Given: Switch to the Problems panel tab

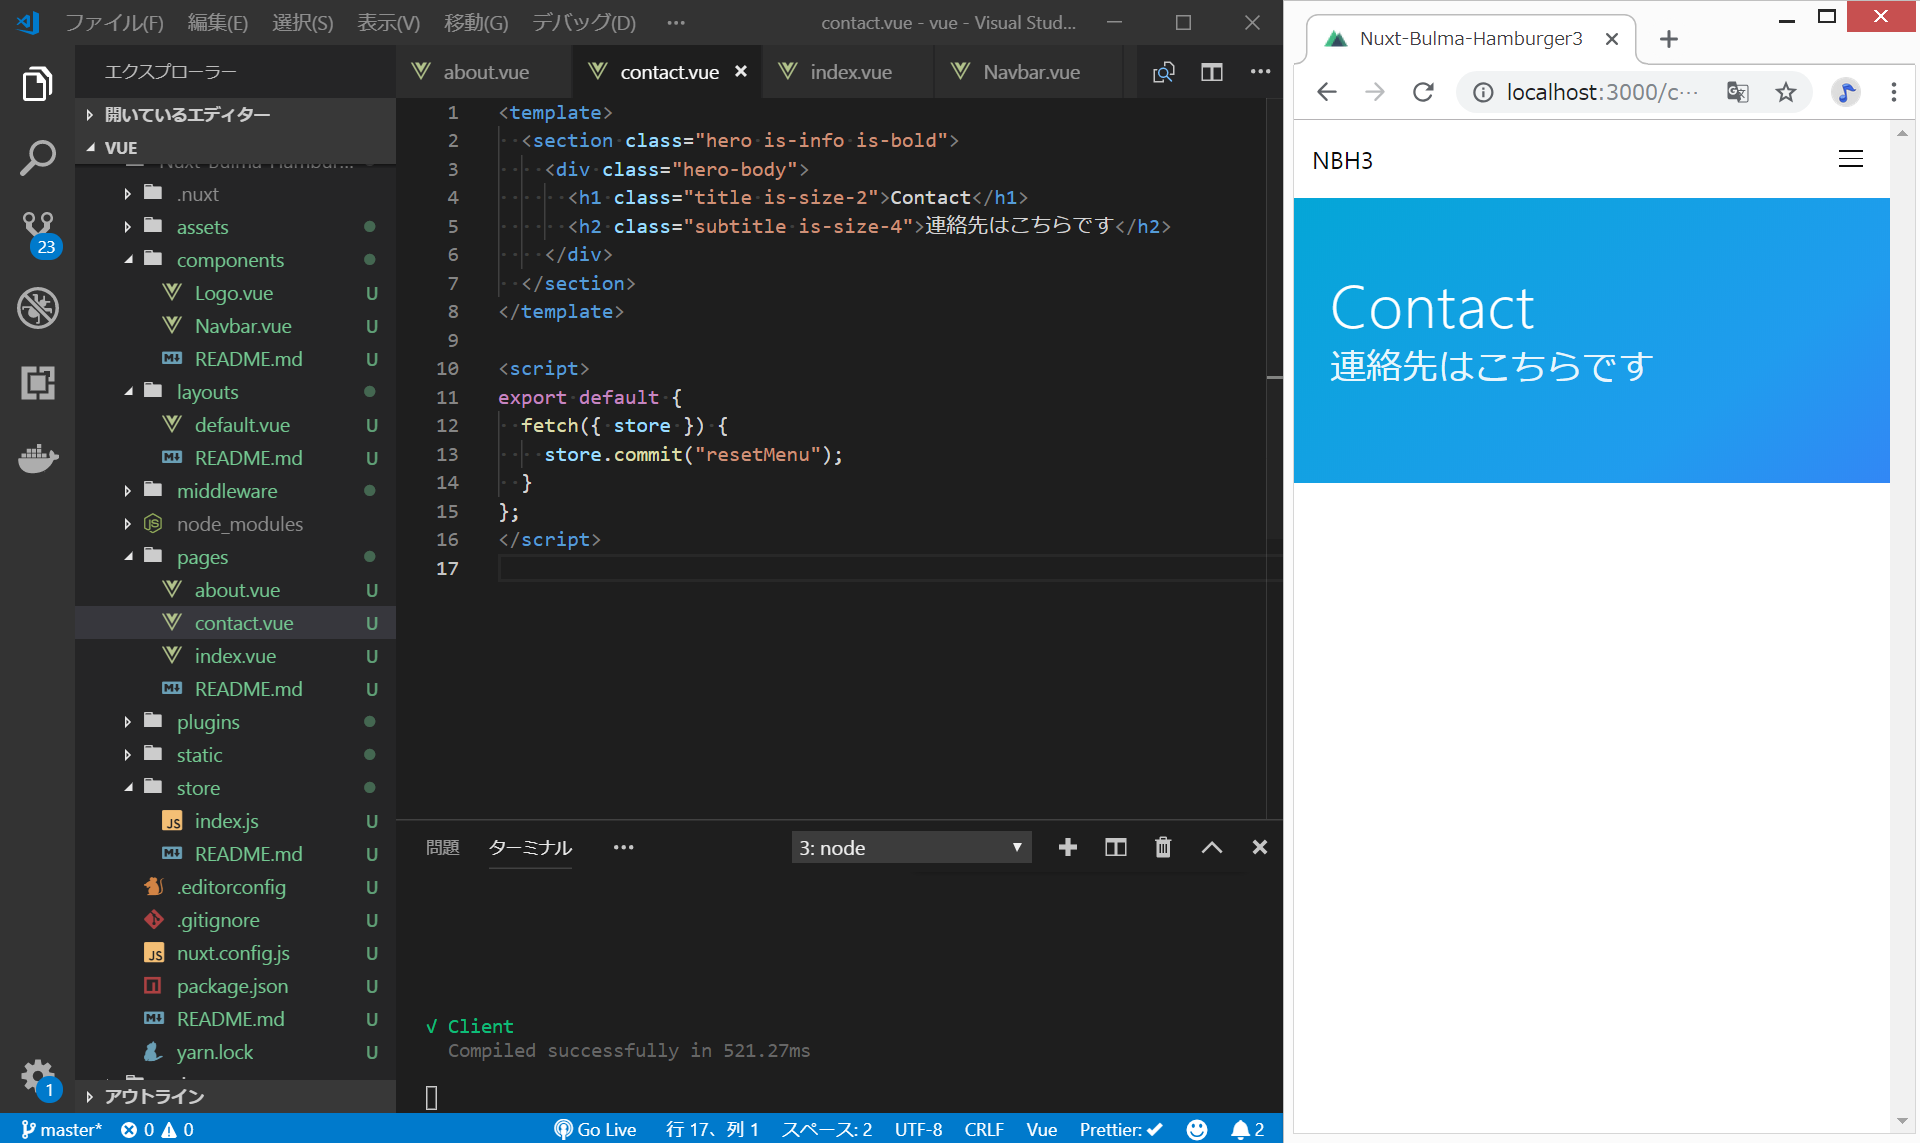Looking at the screenshot, I should pos(442,847).
